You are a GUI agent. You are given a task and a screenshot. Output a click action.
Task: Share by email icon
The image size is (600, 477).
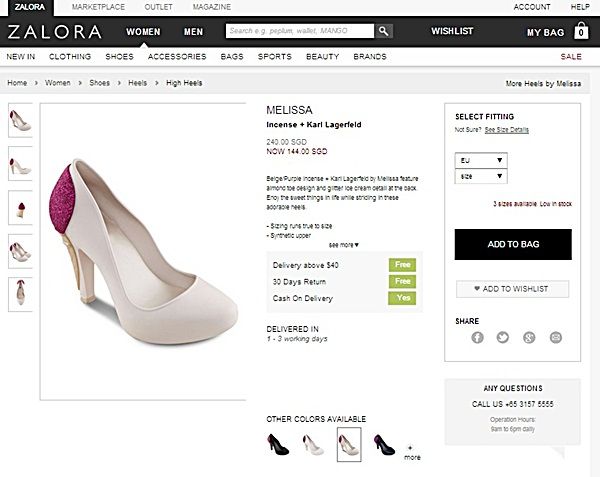[x=556, y=337]
